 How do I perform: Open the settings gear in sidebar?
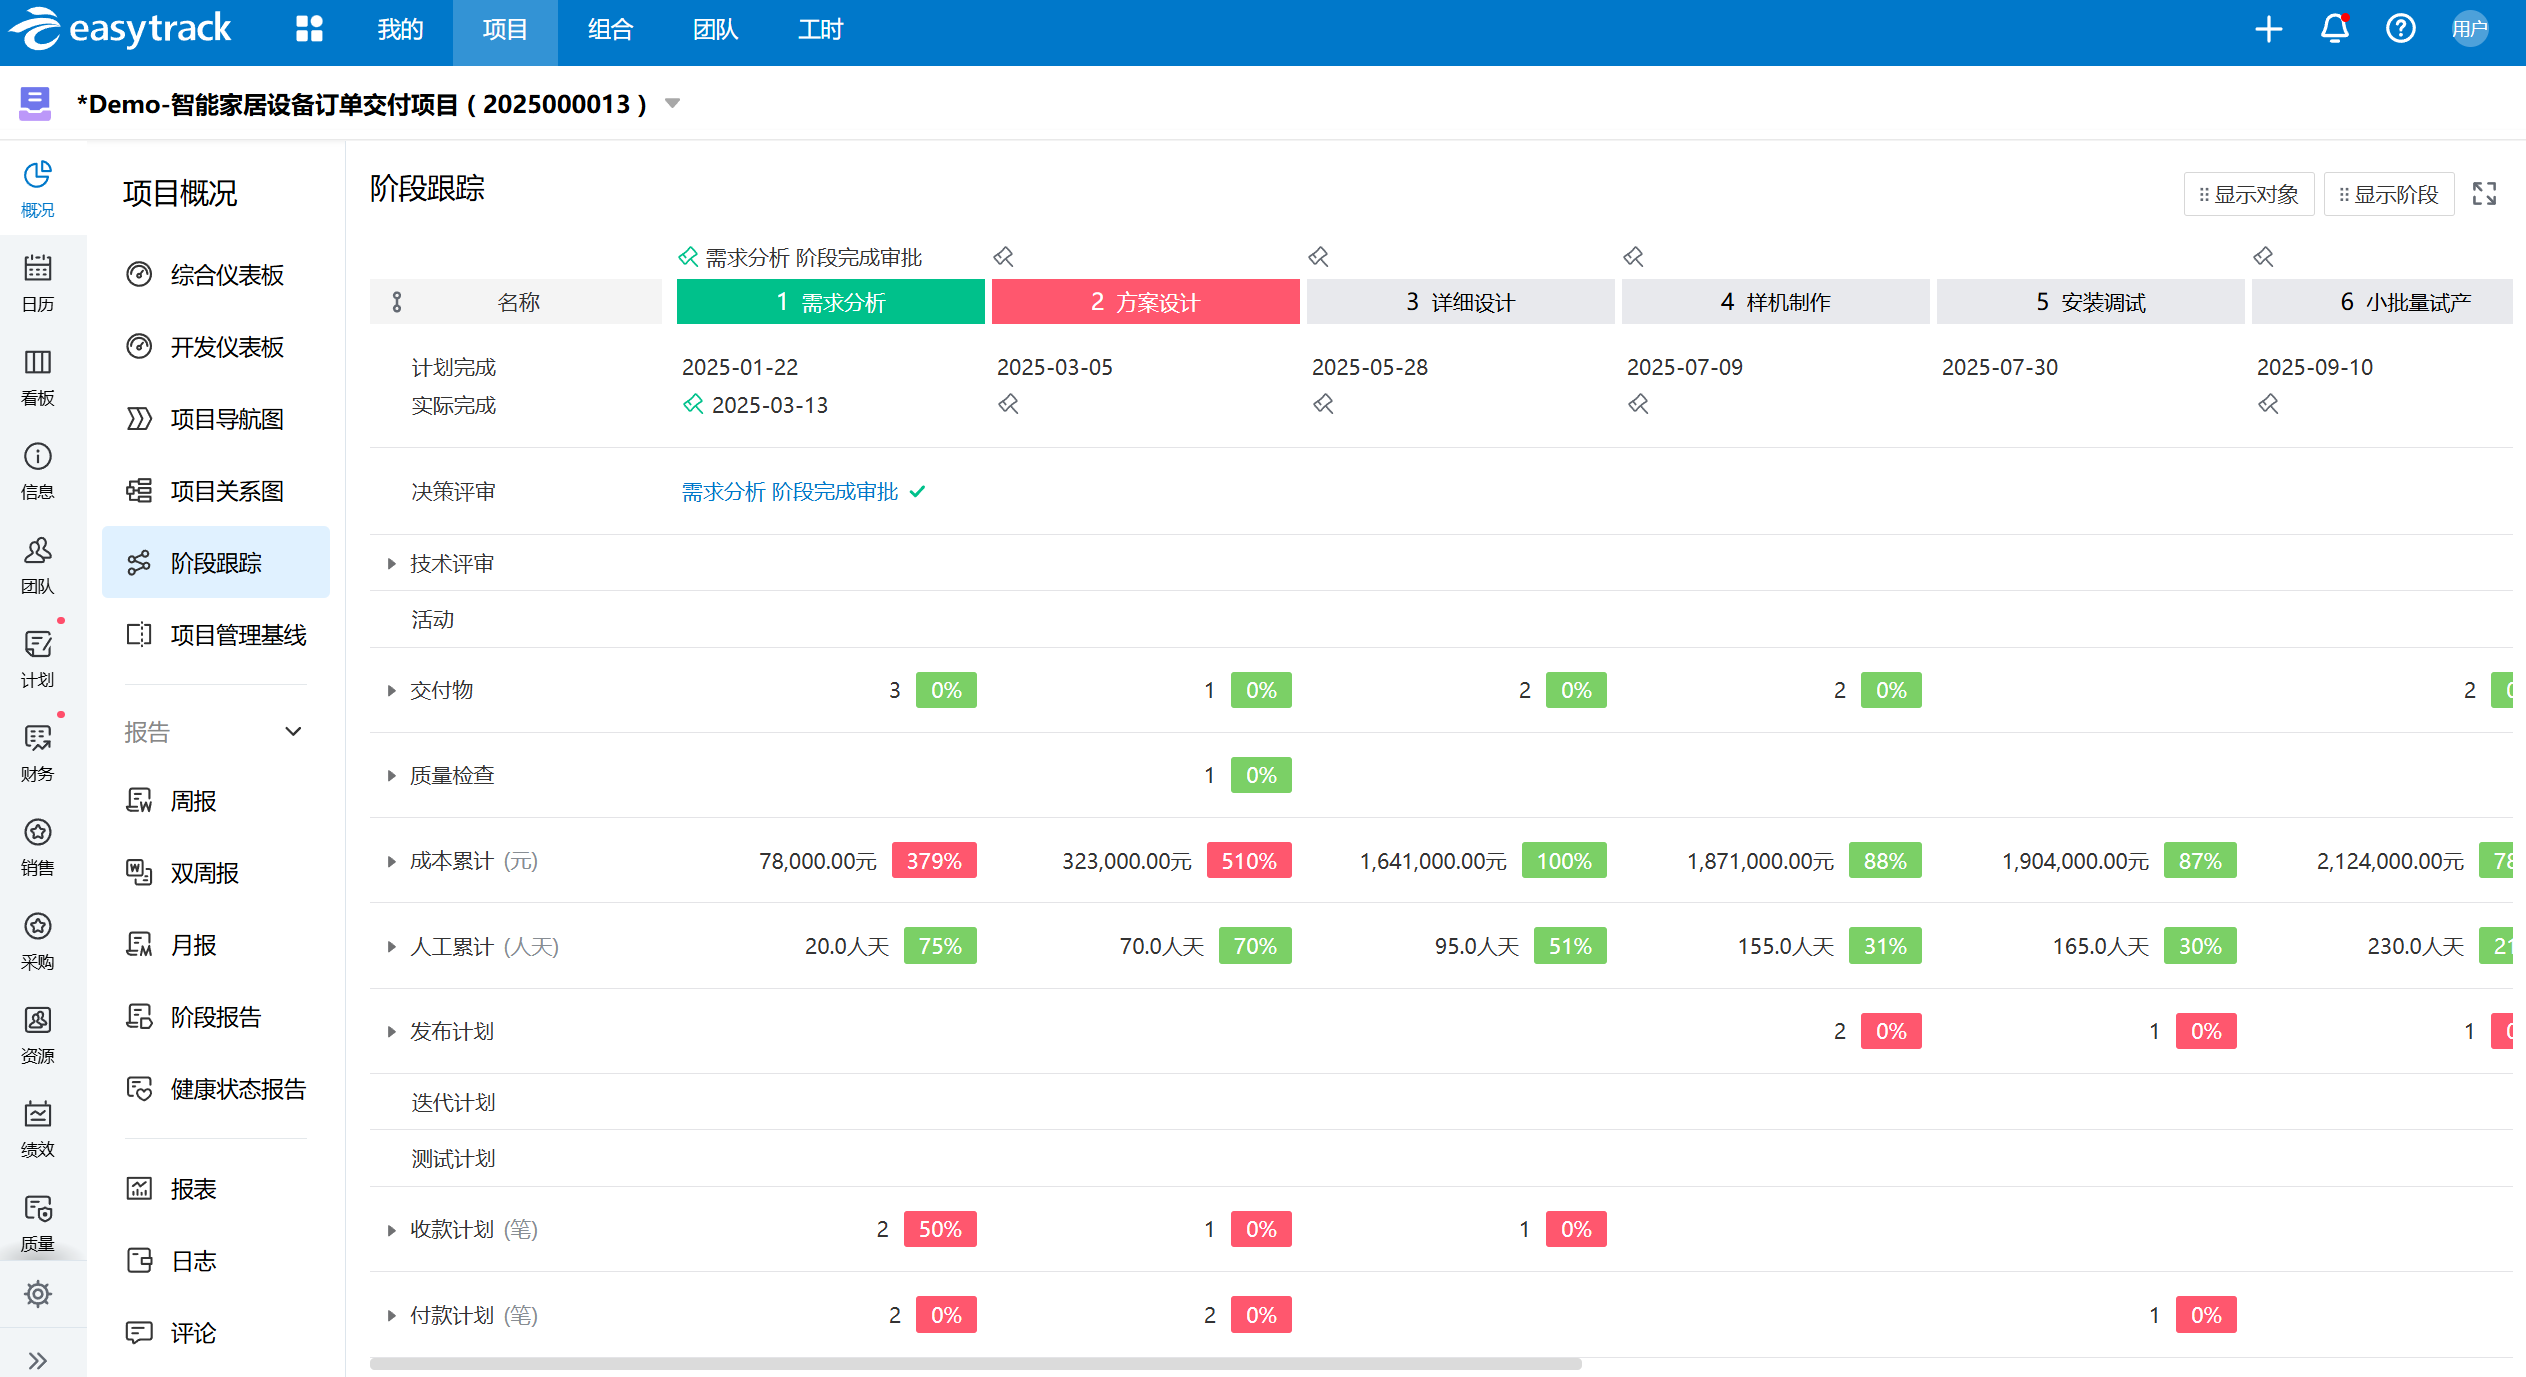(x=38, y=1294)
